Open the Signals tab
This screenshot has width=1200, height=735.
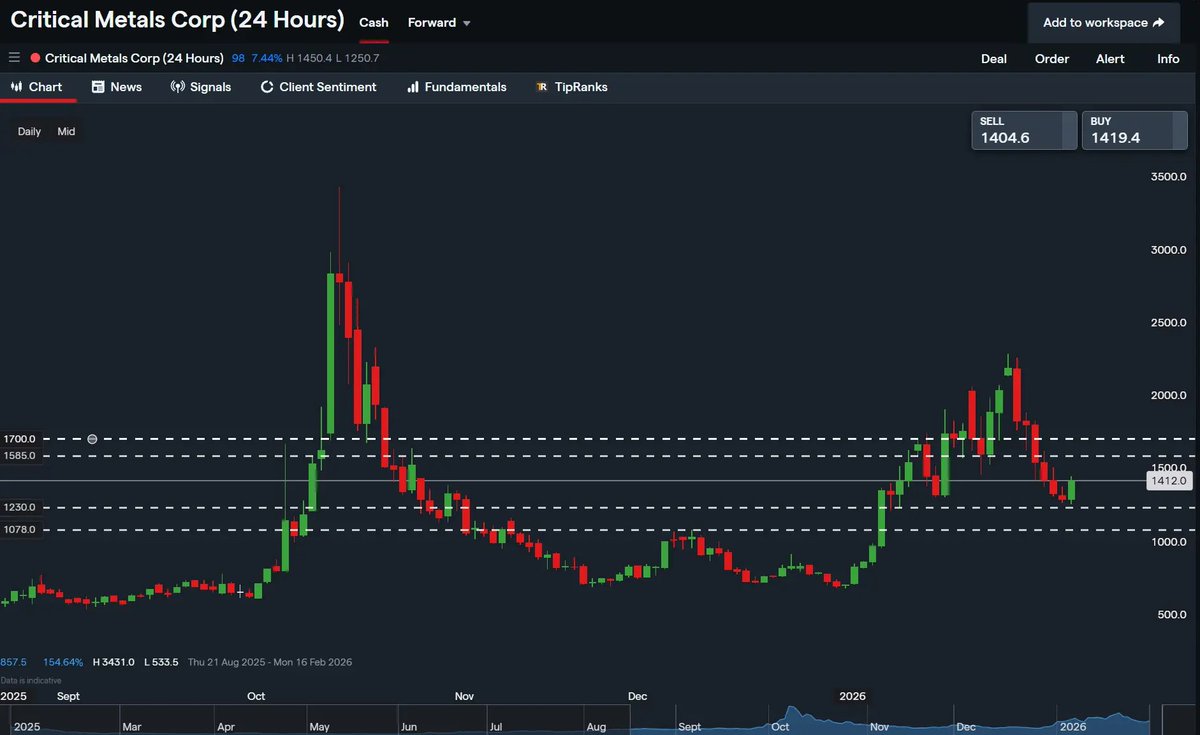click(201, 87)
